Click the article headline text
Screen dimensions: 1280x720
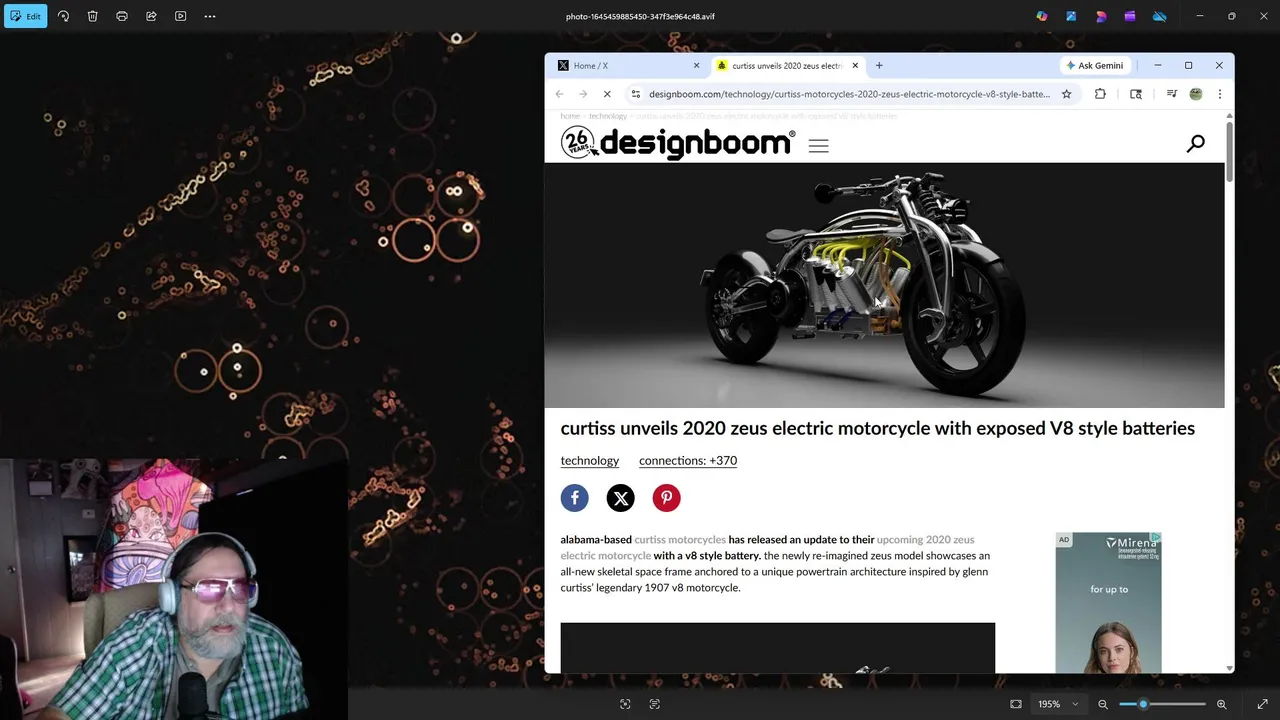coord(877,428)
